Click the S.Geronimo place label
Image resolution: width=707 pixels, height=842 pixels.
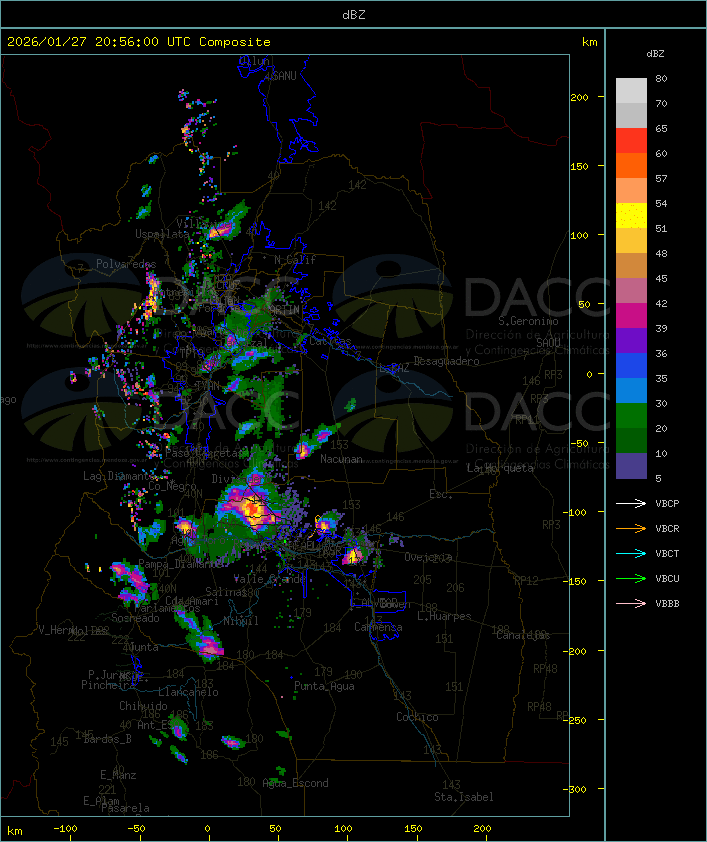click(x=528, y=321)
